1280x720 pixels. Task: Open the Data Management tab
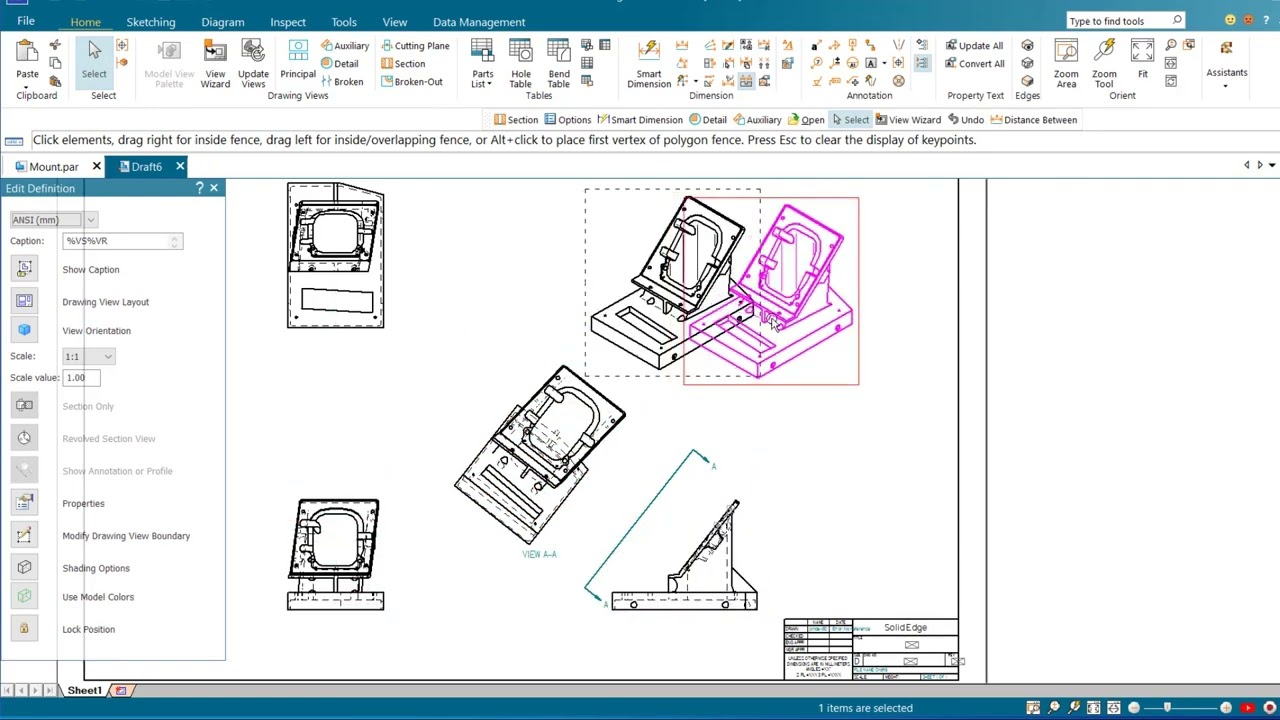click(x=479, y=22)
